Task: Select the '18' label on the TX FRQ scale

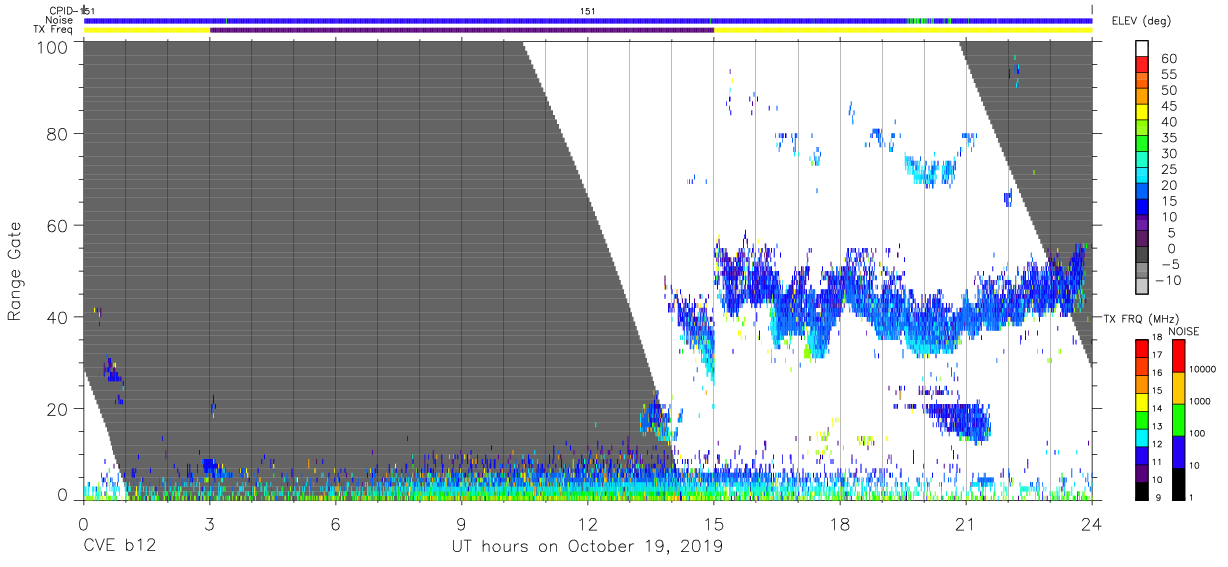Action: click(1157, 337)
